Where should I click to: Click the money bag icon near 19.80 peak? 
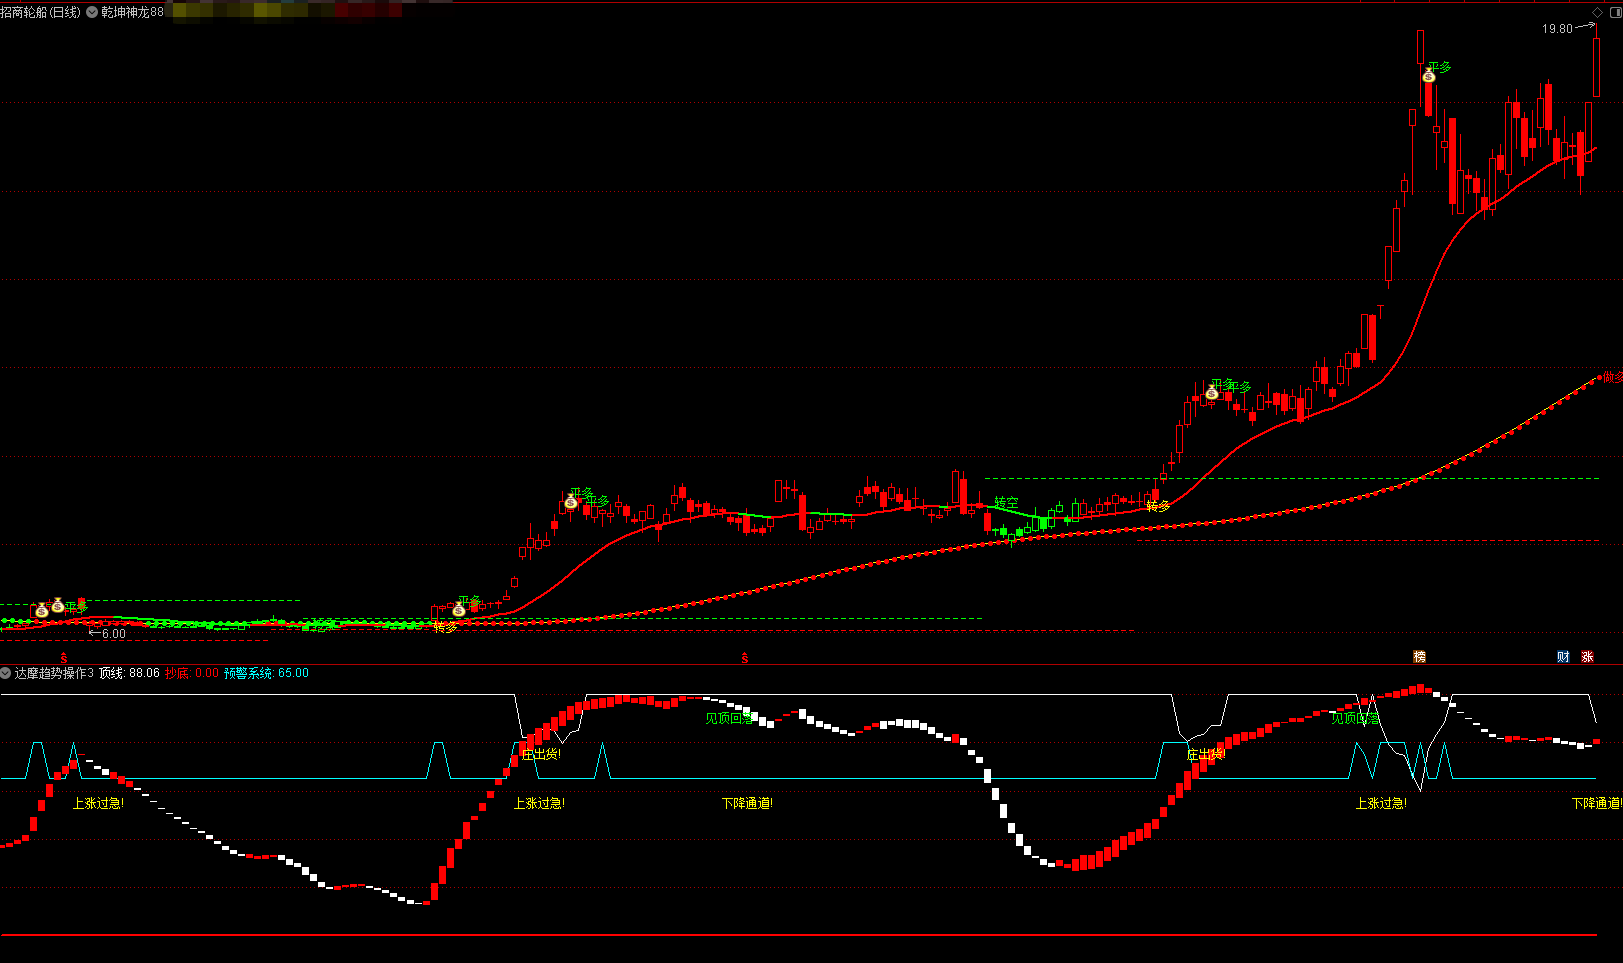1429,76
